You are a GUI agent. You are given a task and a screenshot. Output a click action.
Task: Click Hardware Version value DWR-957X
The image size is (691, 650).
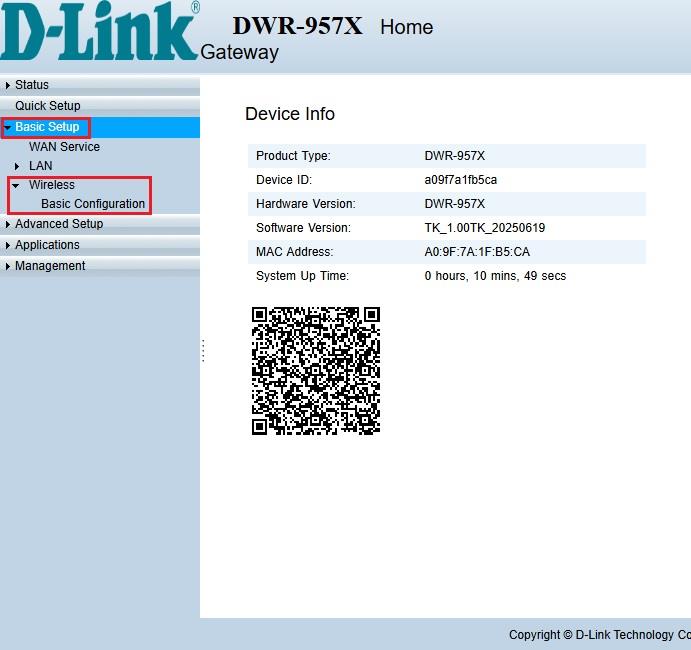point(454,204)
